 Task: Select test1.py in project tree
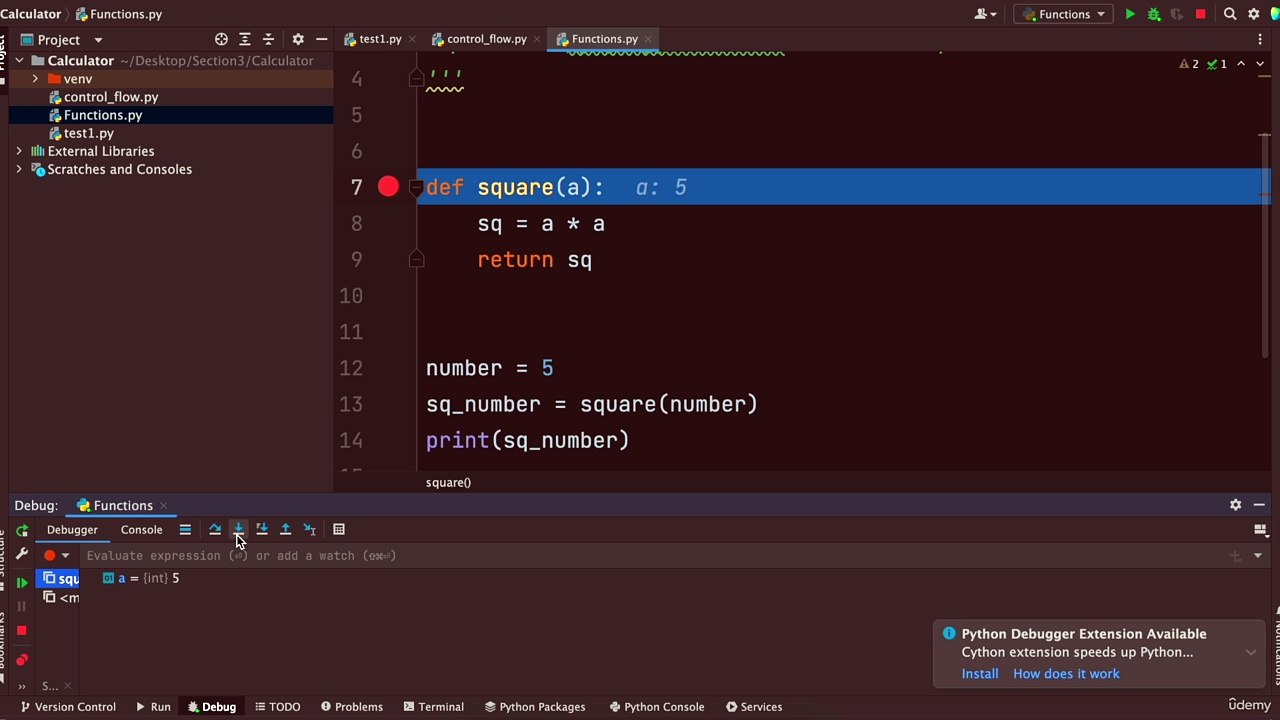click(x=89, y=133)
